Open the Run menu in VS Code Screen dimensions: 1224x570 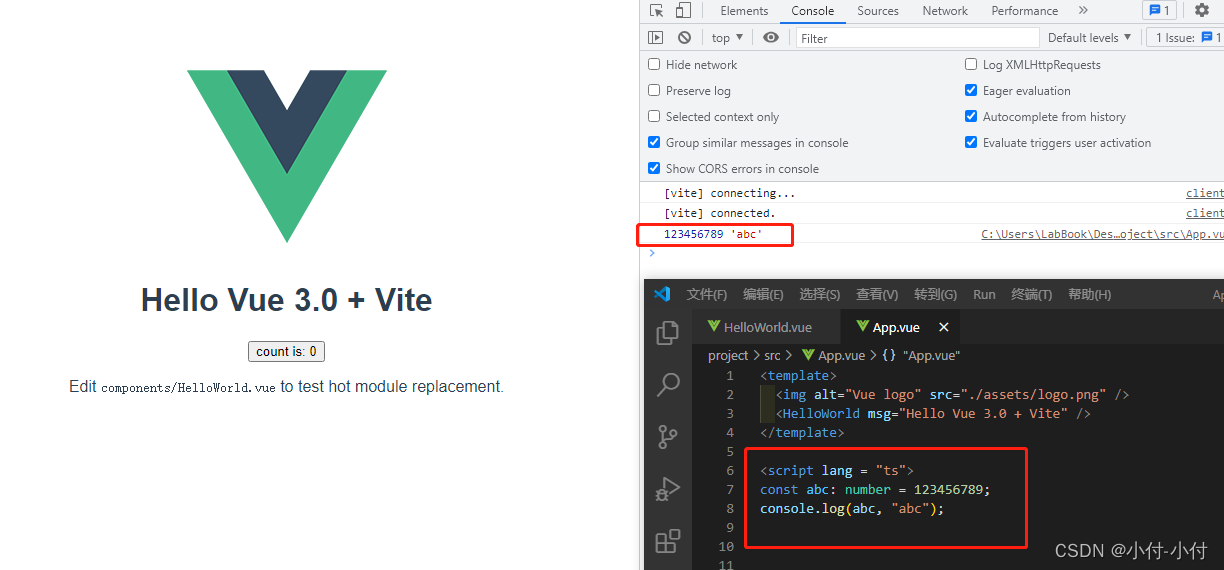click(x=984, y=294)
